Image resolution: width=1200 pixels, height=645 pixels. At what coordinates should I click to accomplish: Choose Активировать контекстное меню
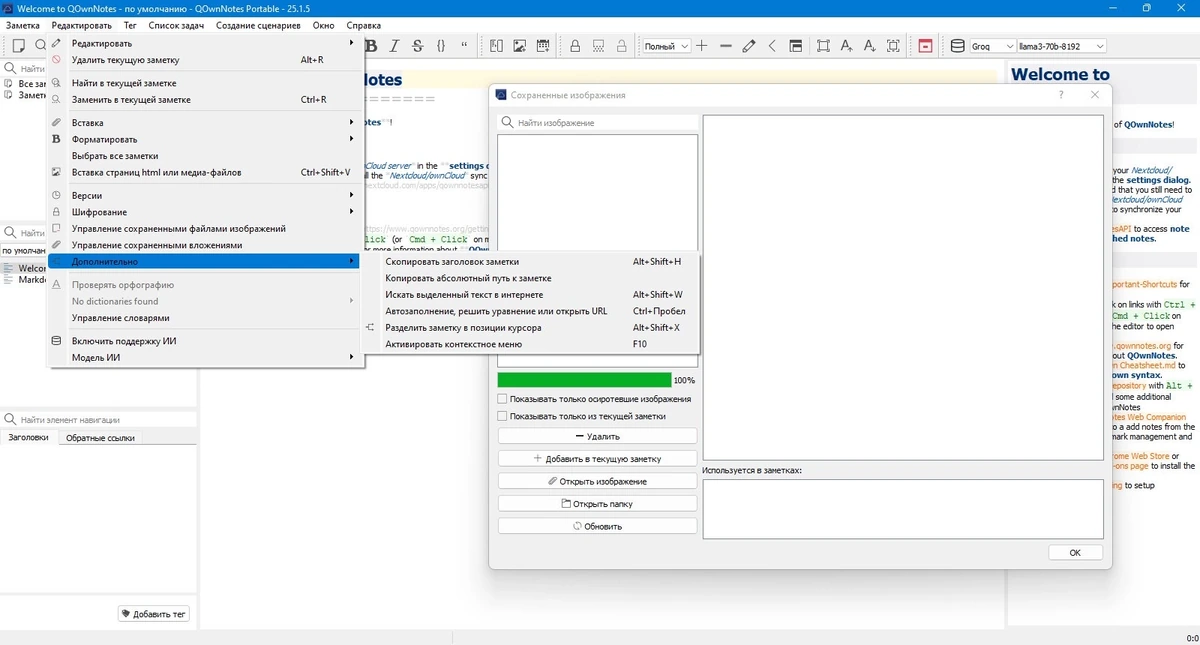(x=534, y=344)
